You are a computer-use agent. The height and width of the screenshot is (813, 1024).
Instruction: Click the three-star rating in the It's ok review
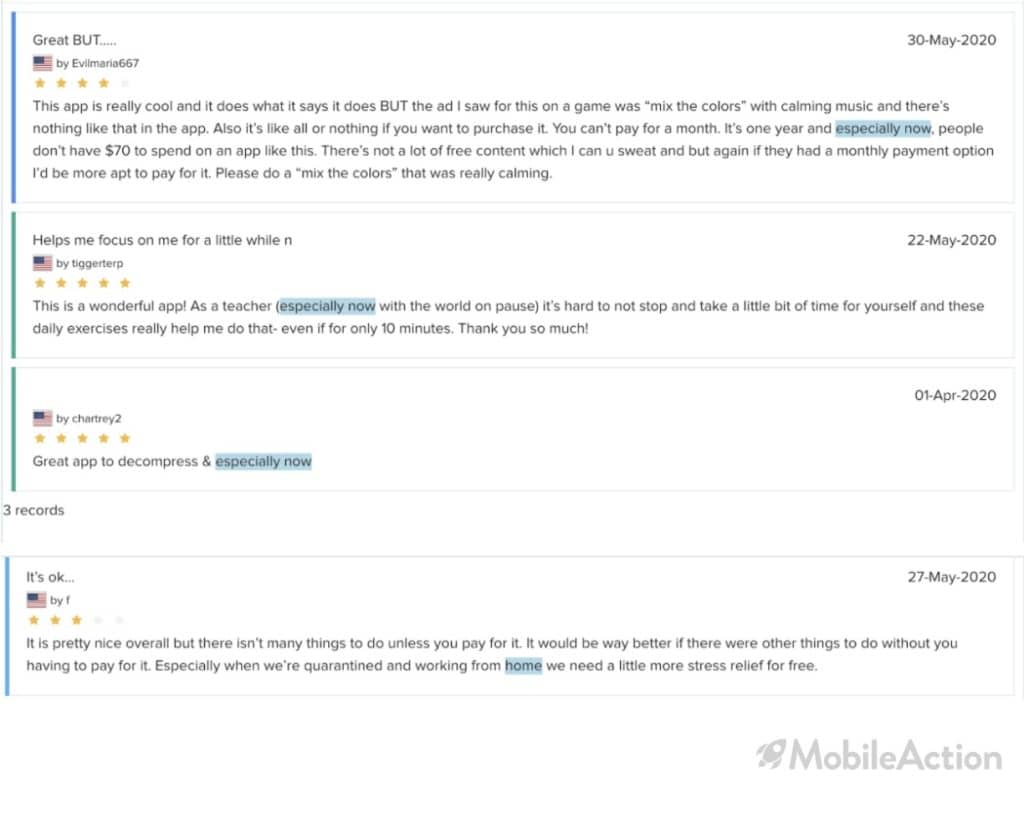point(76,620)
